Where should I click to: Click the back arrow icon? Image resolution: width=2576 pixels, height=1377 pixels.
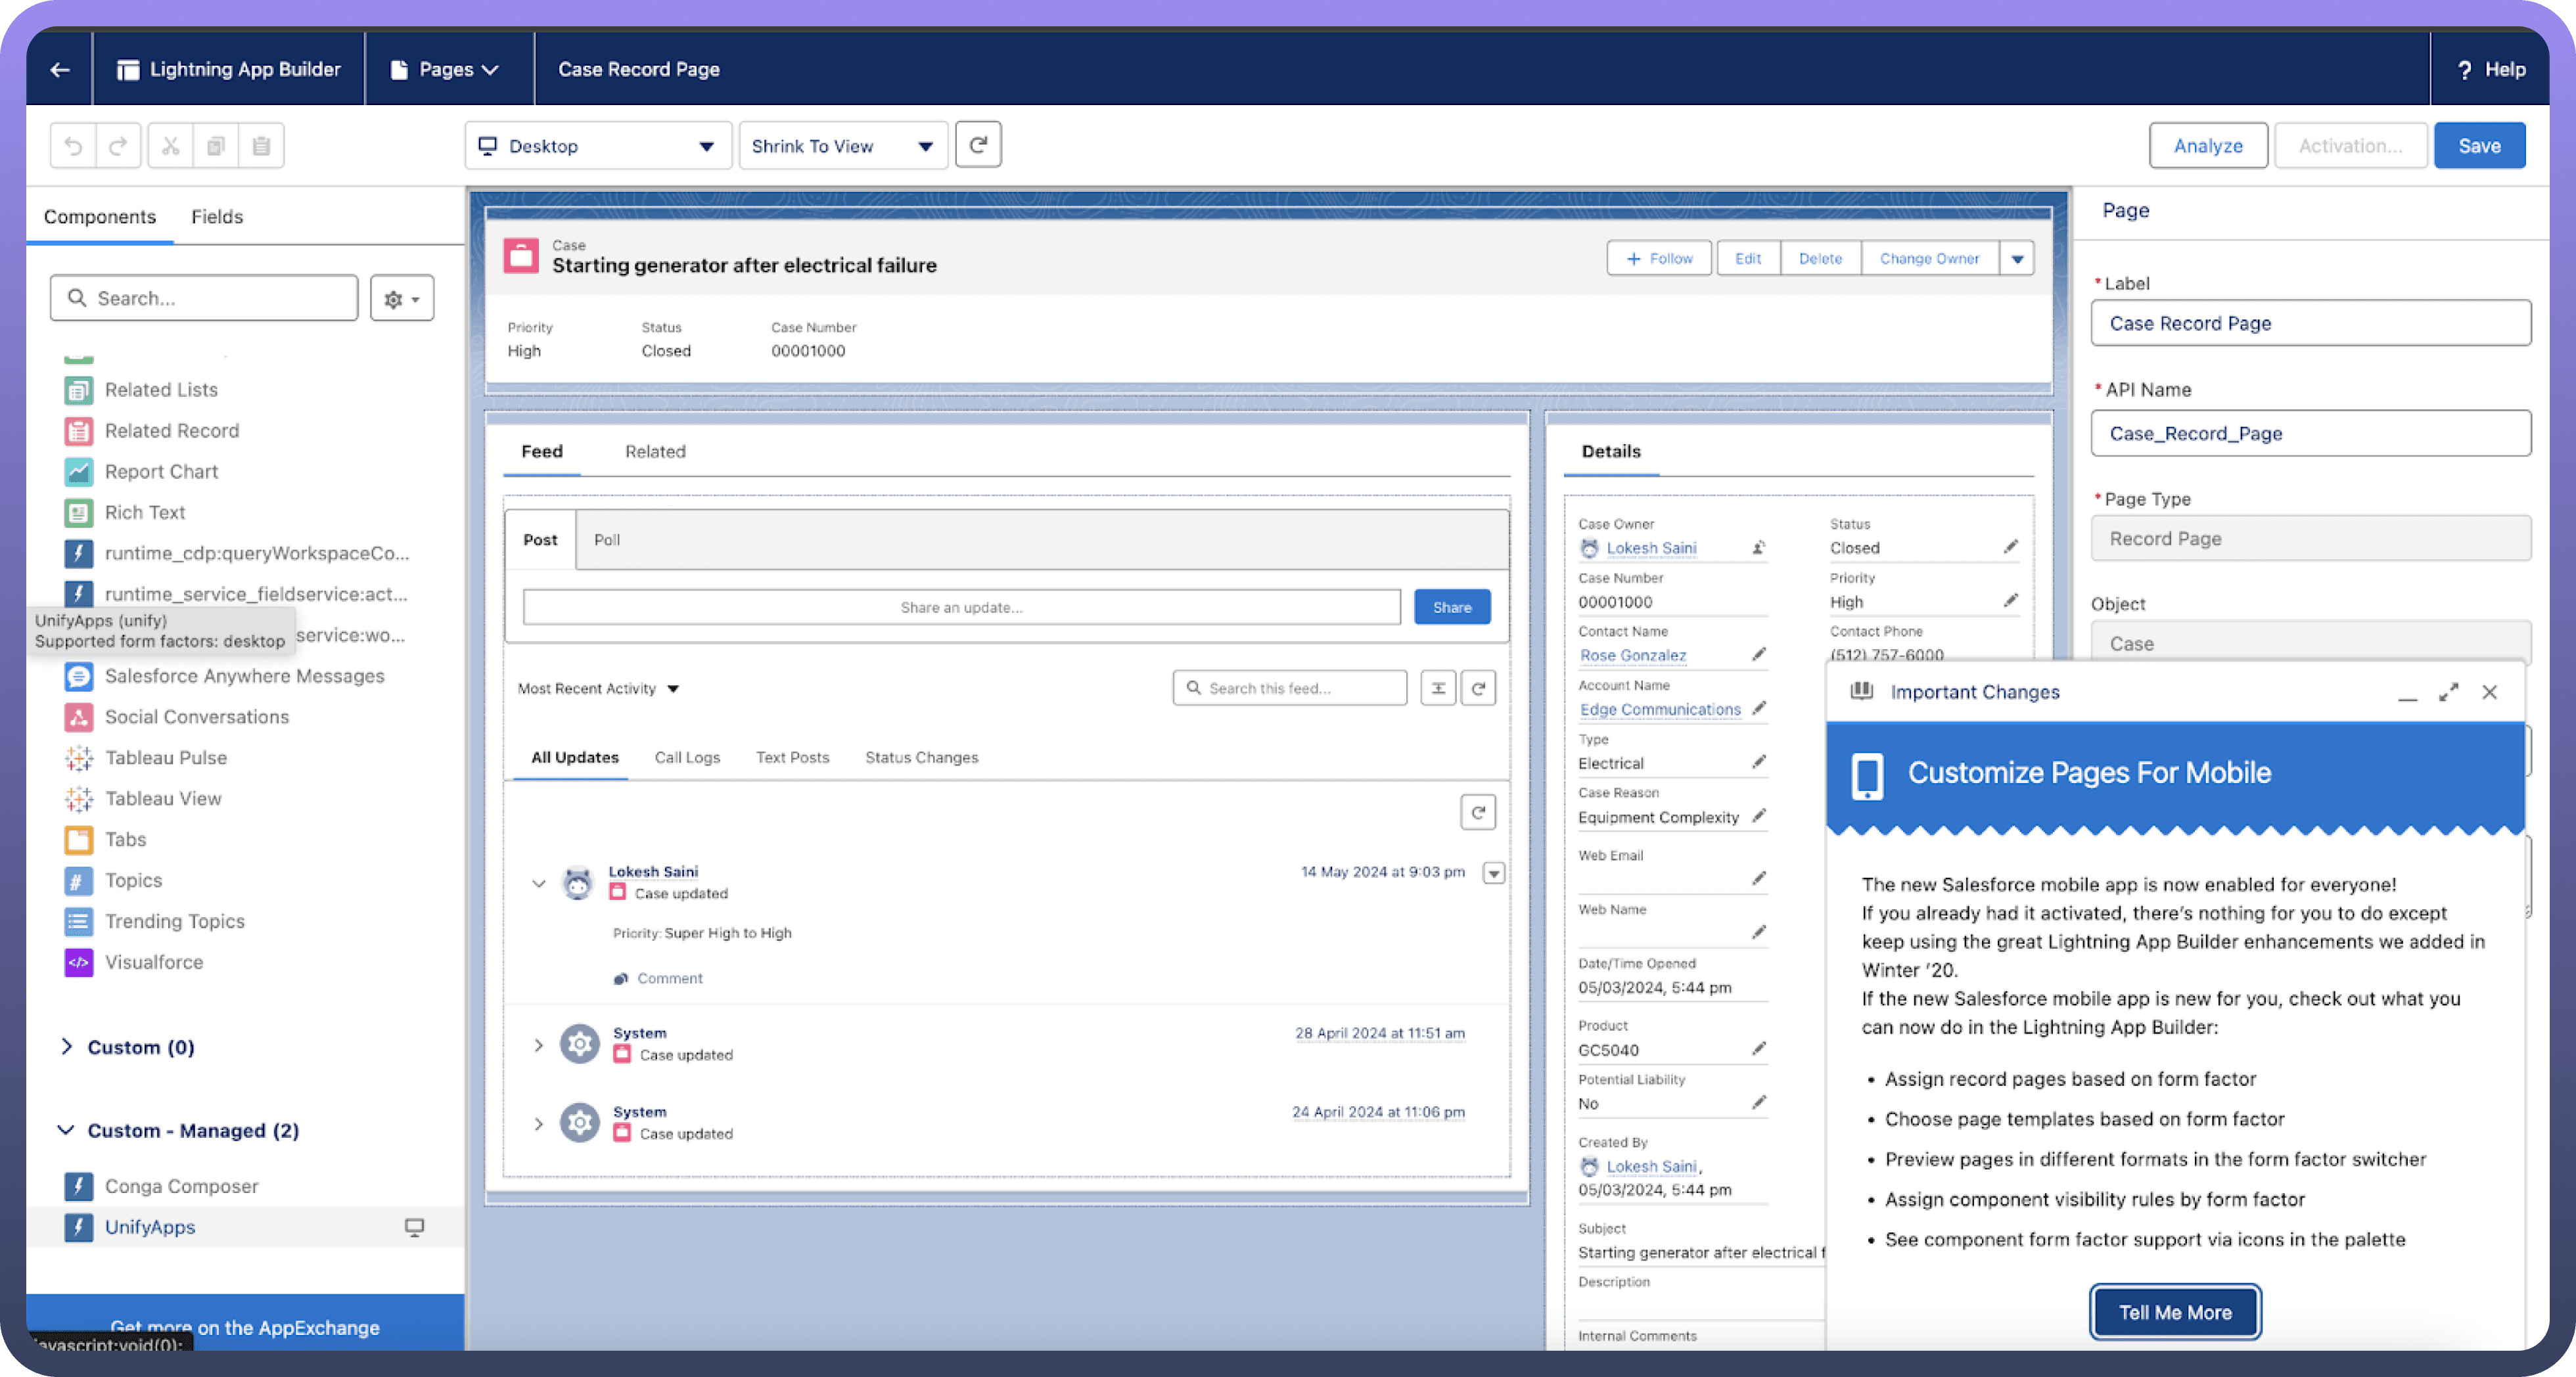tap(60, 69)
